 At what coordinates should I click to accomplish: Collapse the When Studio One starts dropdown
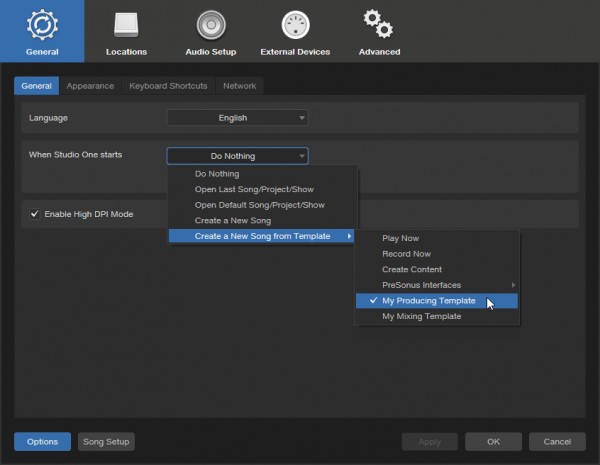tap(237, 156)
